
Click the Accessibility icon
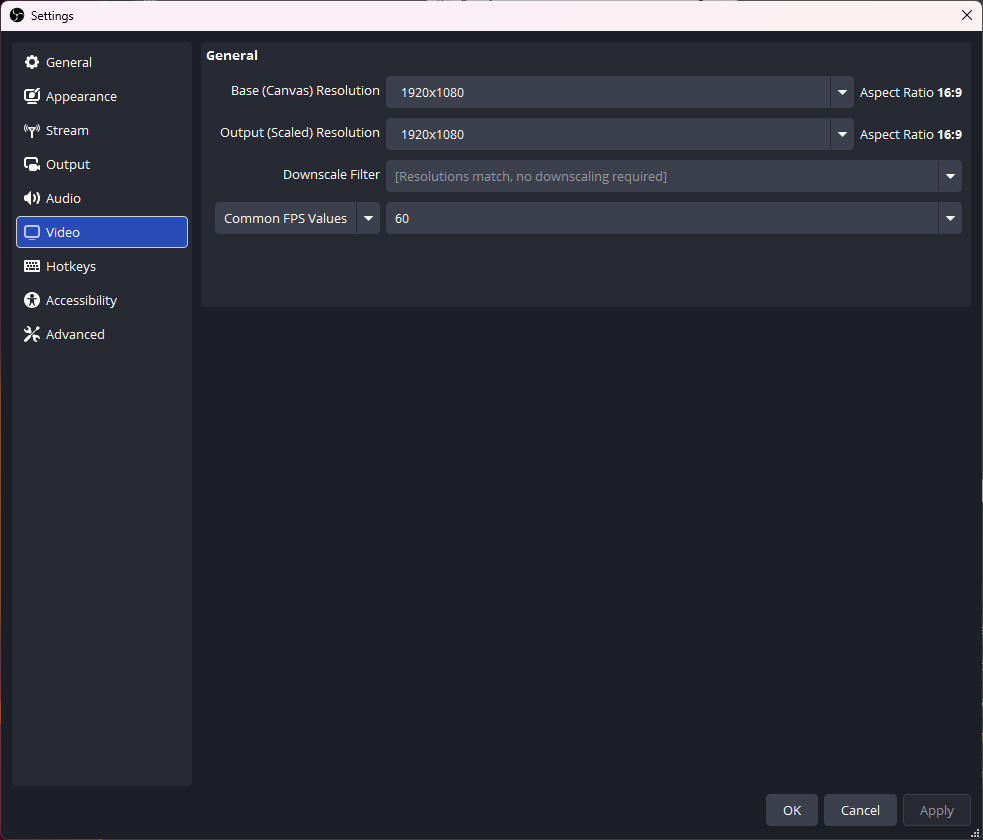pyautogui.click(x=32, y=300)
